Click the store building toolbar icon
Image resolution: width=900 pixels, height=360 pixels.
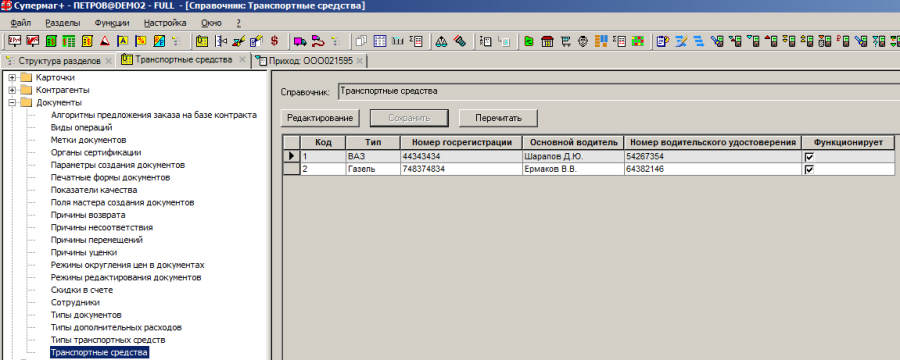click(547, 41)
